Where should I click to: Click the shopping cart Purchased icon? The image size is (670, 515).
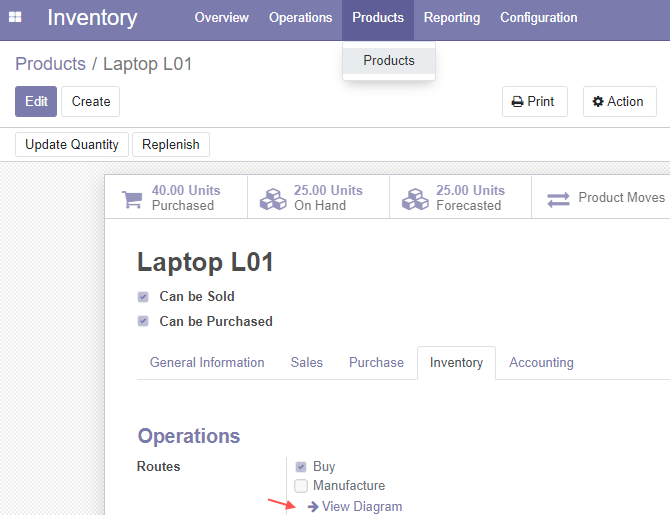132,199
